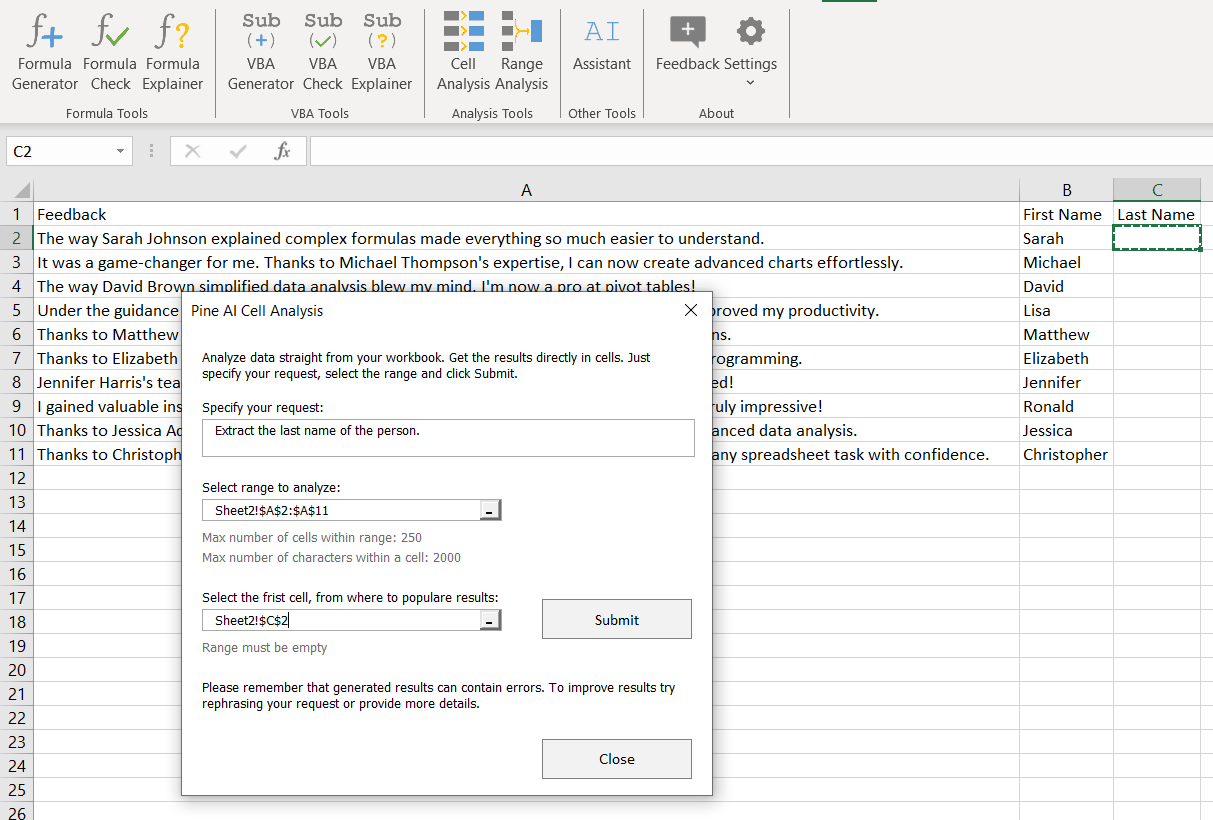Open the Formula Generator tool
The image size is (1213, 820).
point(44,50)
